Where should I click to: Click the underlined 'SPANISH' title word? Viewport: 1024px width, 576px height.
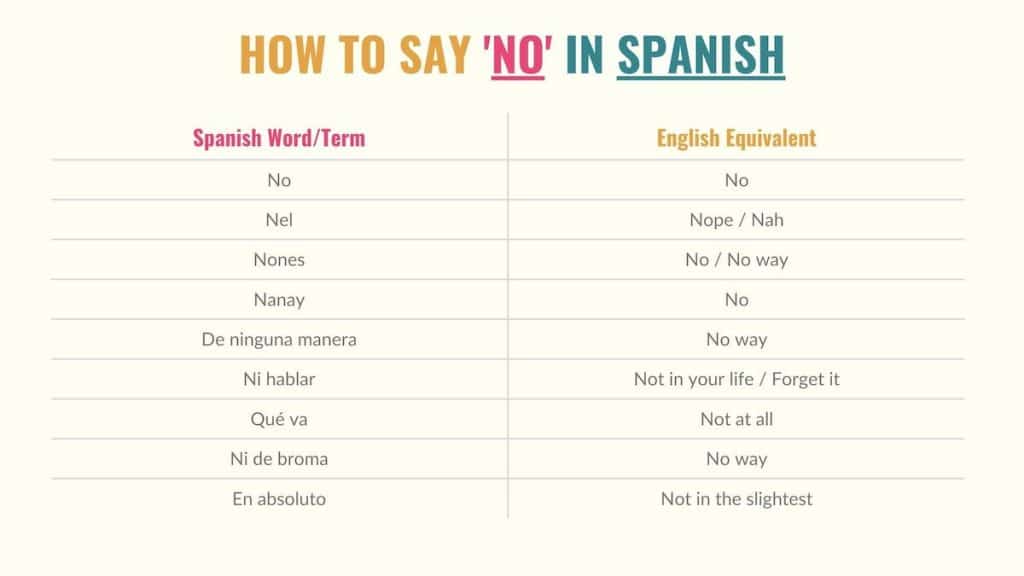(x=700, y=56)
